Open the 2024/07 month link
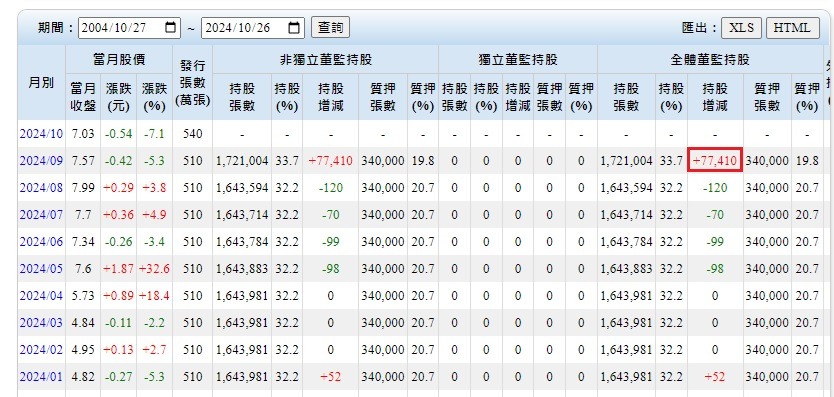The height and width of the screenshot is (397, 834). click(41, 215)
